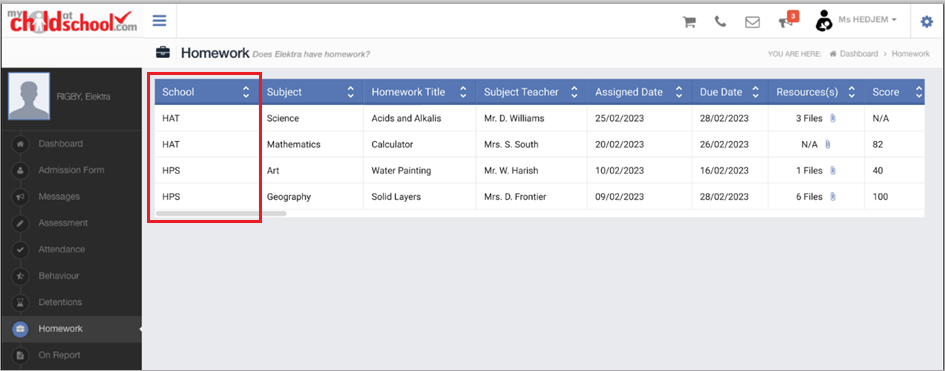Image resolution: width=945 pixels, height=371 pixels.
Task: Click paperclip icon for Water Painting
Action: (833, 170)
